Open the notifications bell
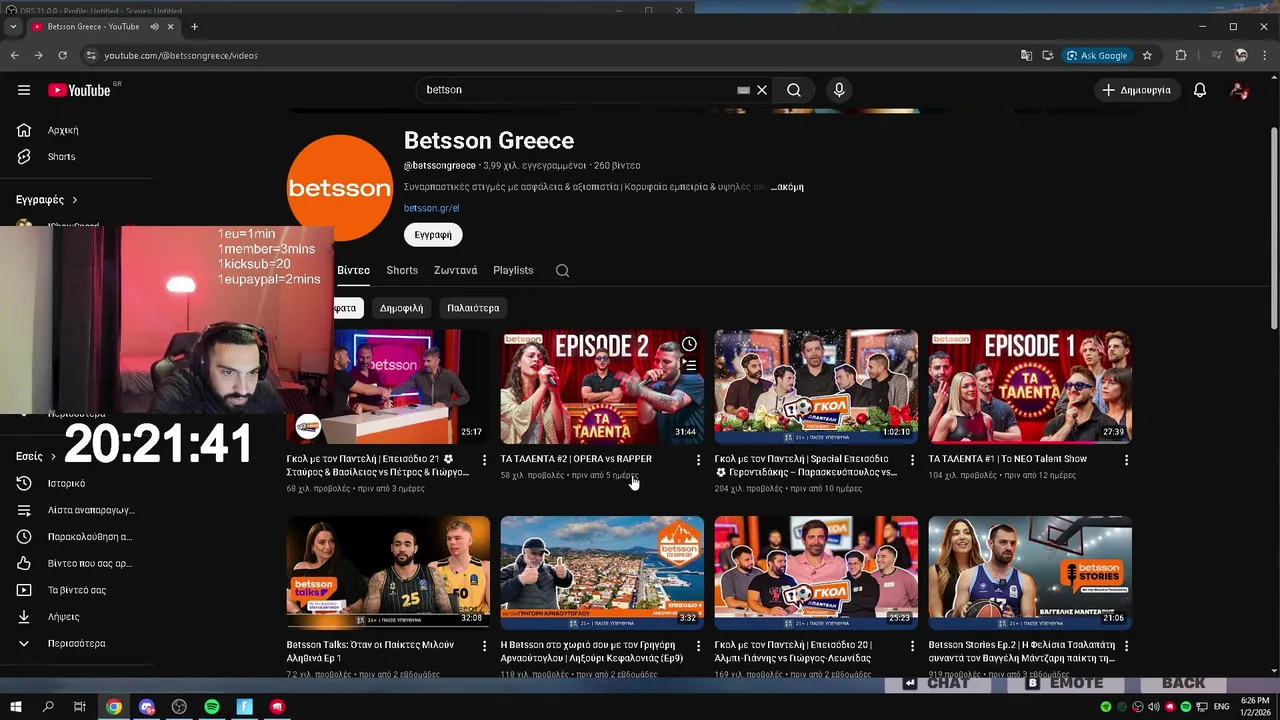The image size is (1280, 720). click(x=1200, y=90)
